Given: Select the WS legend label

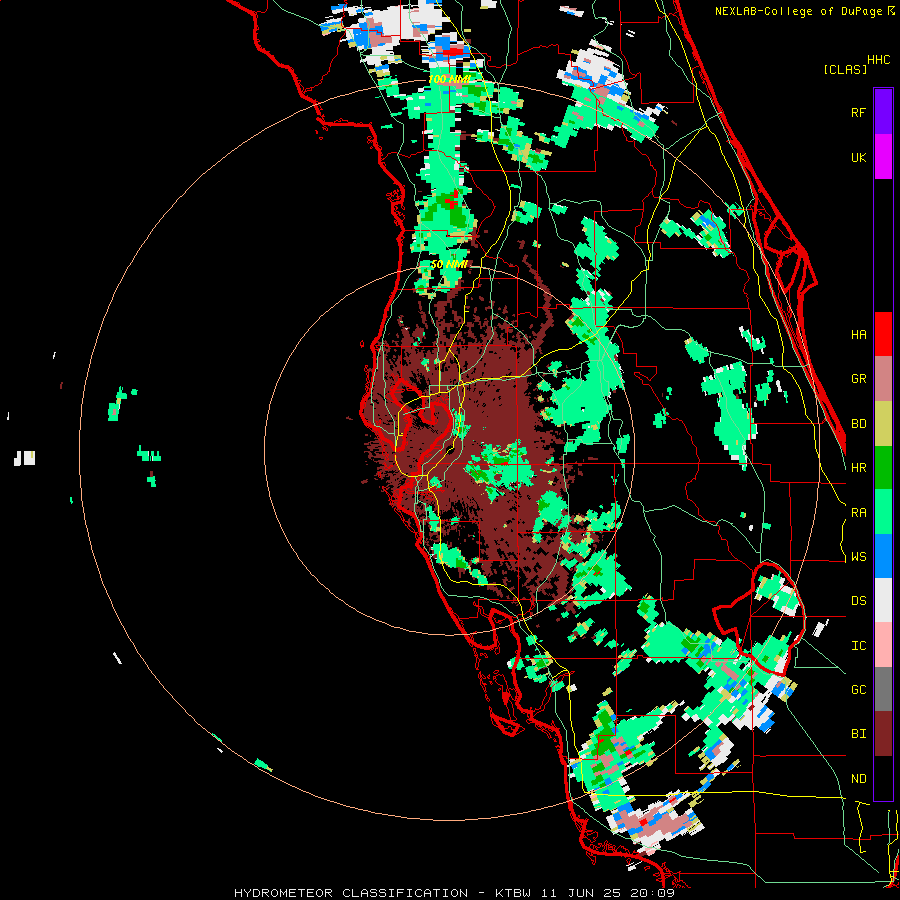Looking at the screenshot, I should point(859,557).
